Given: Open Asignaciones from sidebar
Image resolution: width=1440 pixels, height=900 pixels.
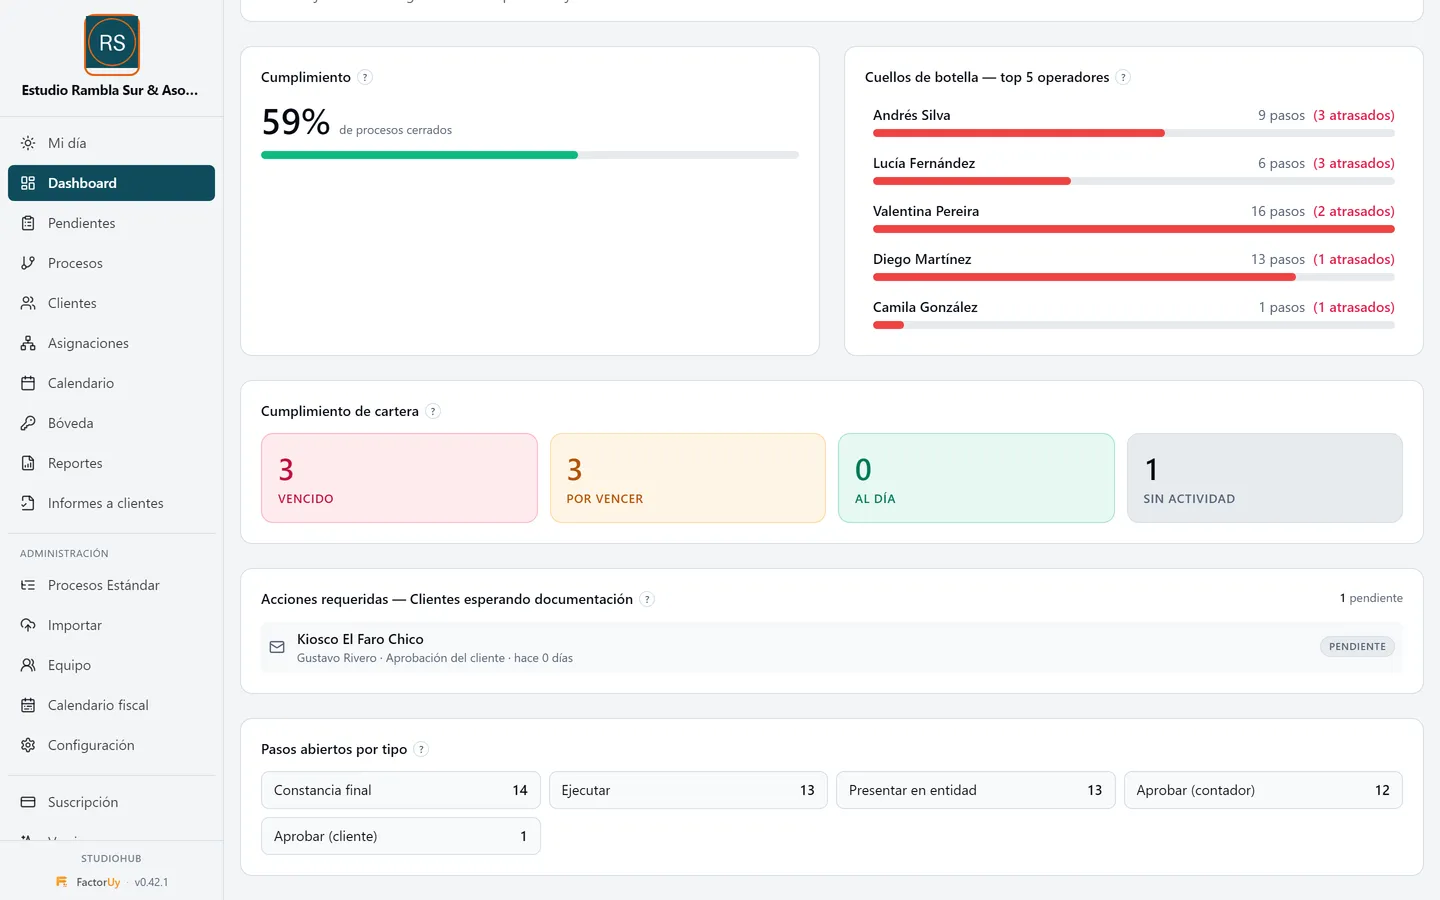Looking at the screenshot, I should click(111, 343).
